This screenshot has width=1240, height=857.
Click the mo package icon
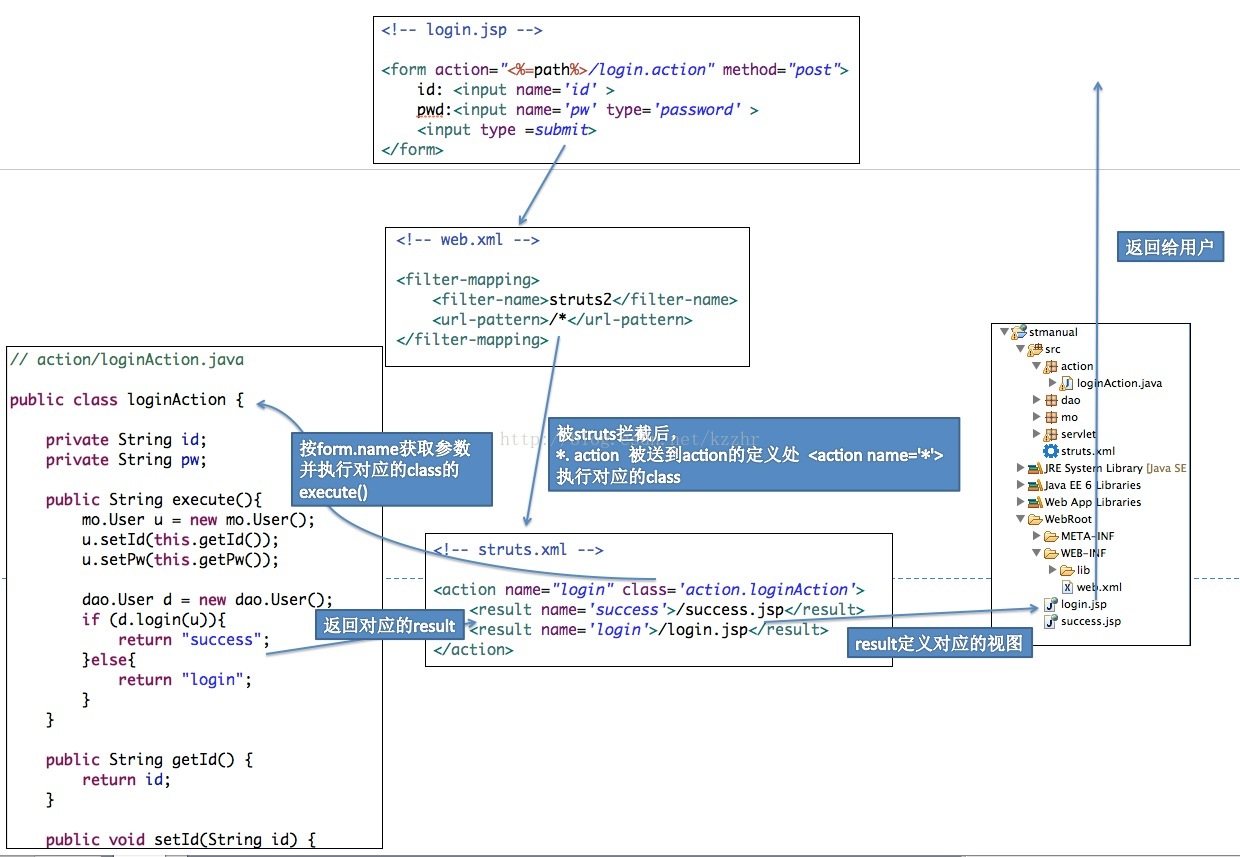[1051, 417]
